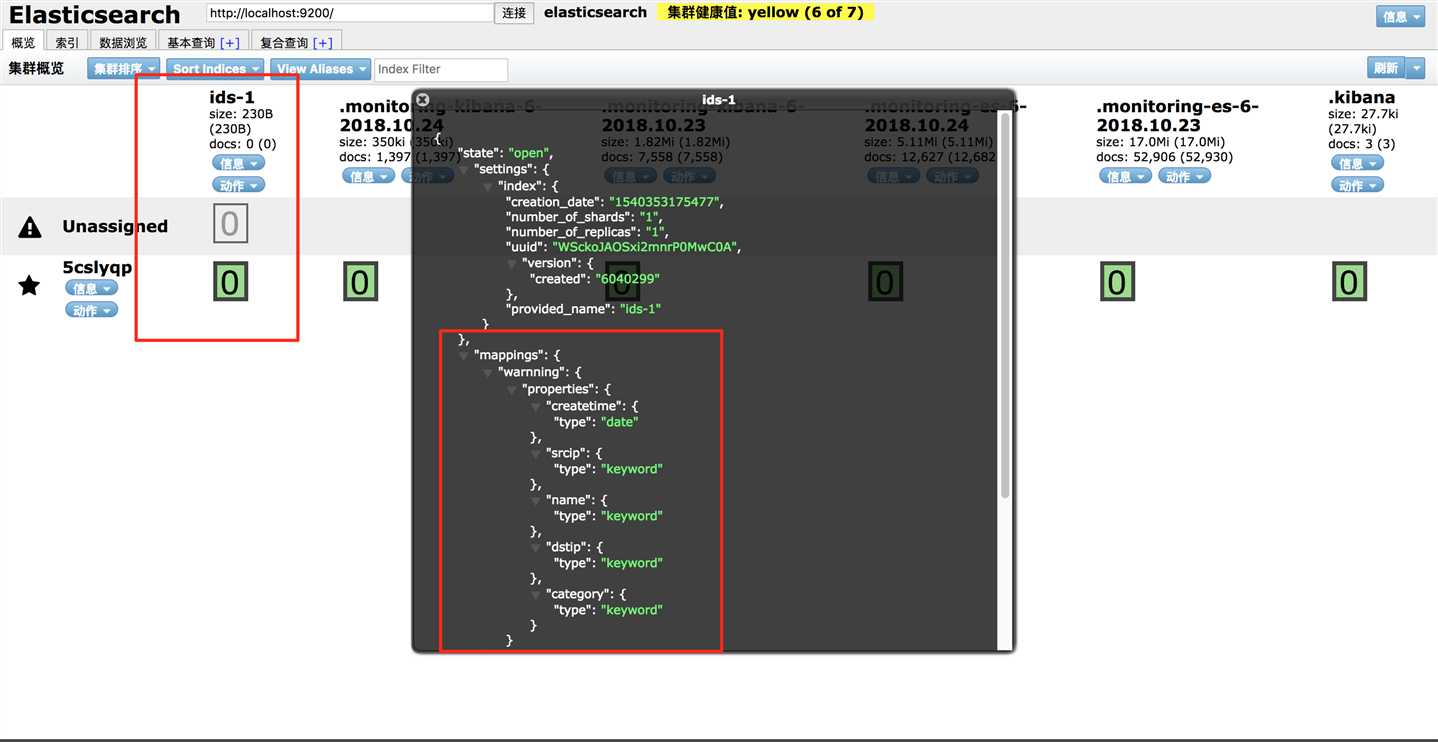Image resolution: width=1438 pixels, height=742 pixels.
Task: Open the Sort Indices dropdown
Action: [216, 69]
